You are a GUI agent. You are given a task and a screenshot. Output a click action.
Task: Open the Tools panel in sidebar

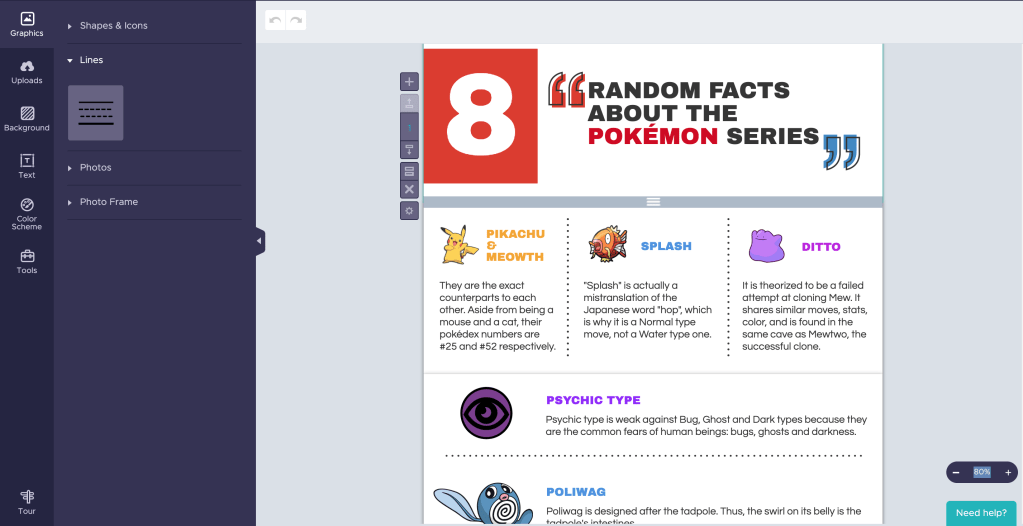[x=27, y=261]
